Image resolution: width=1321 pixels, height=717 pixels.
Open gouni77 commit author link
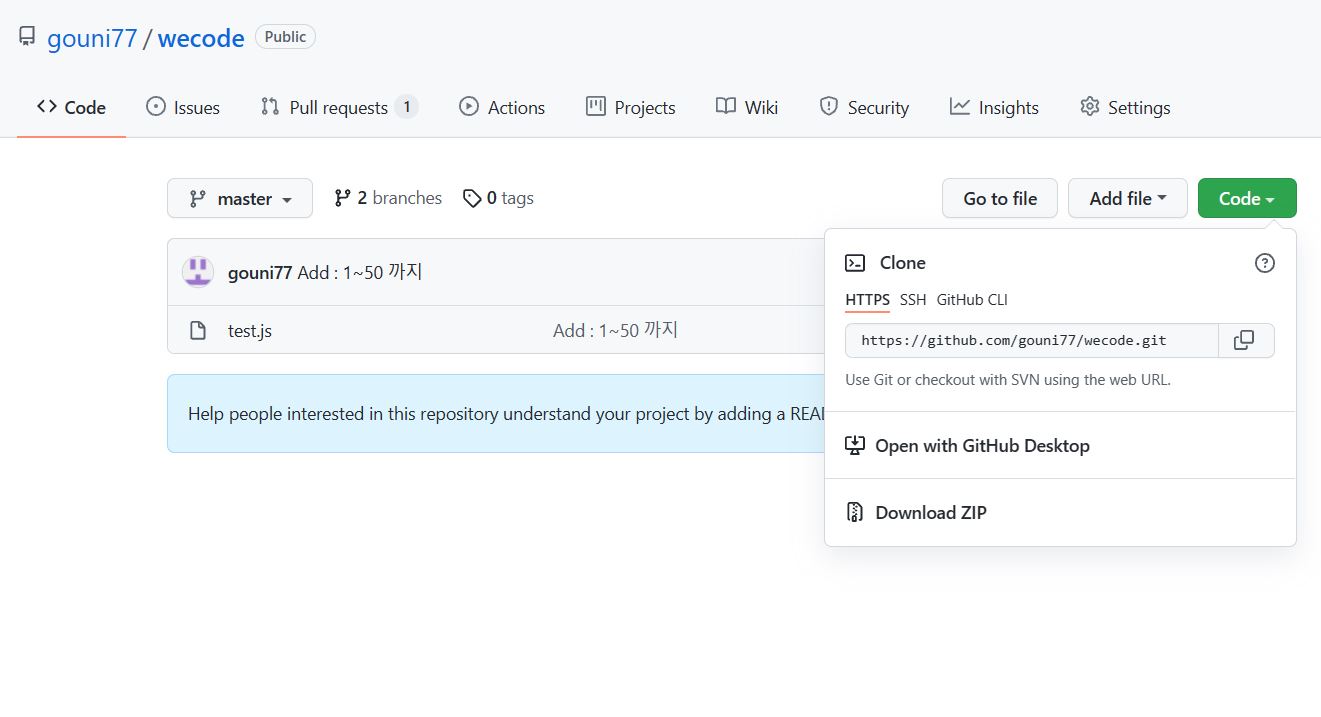pyautogui.click(x=260, y=272)
